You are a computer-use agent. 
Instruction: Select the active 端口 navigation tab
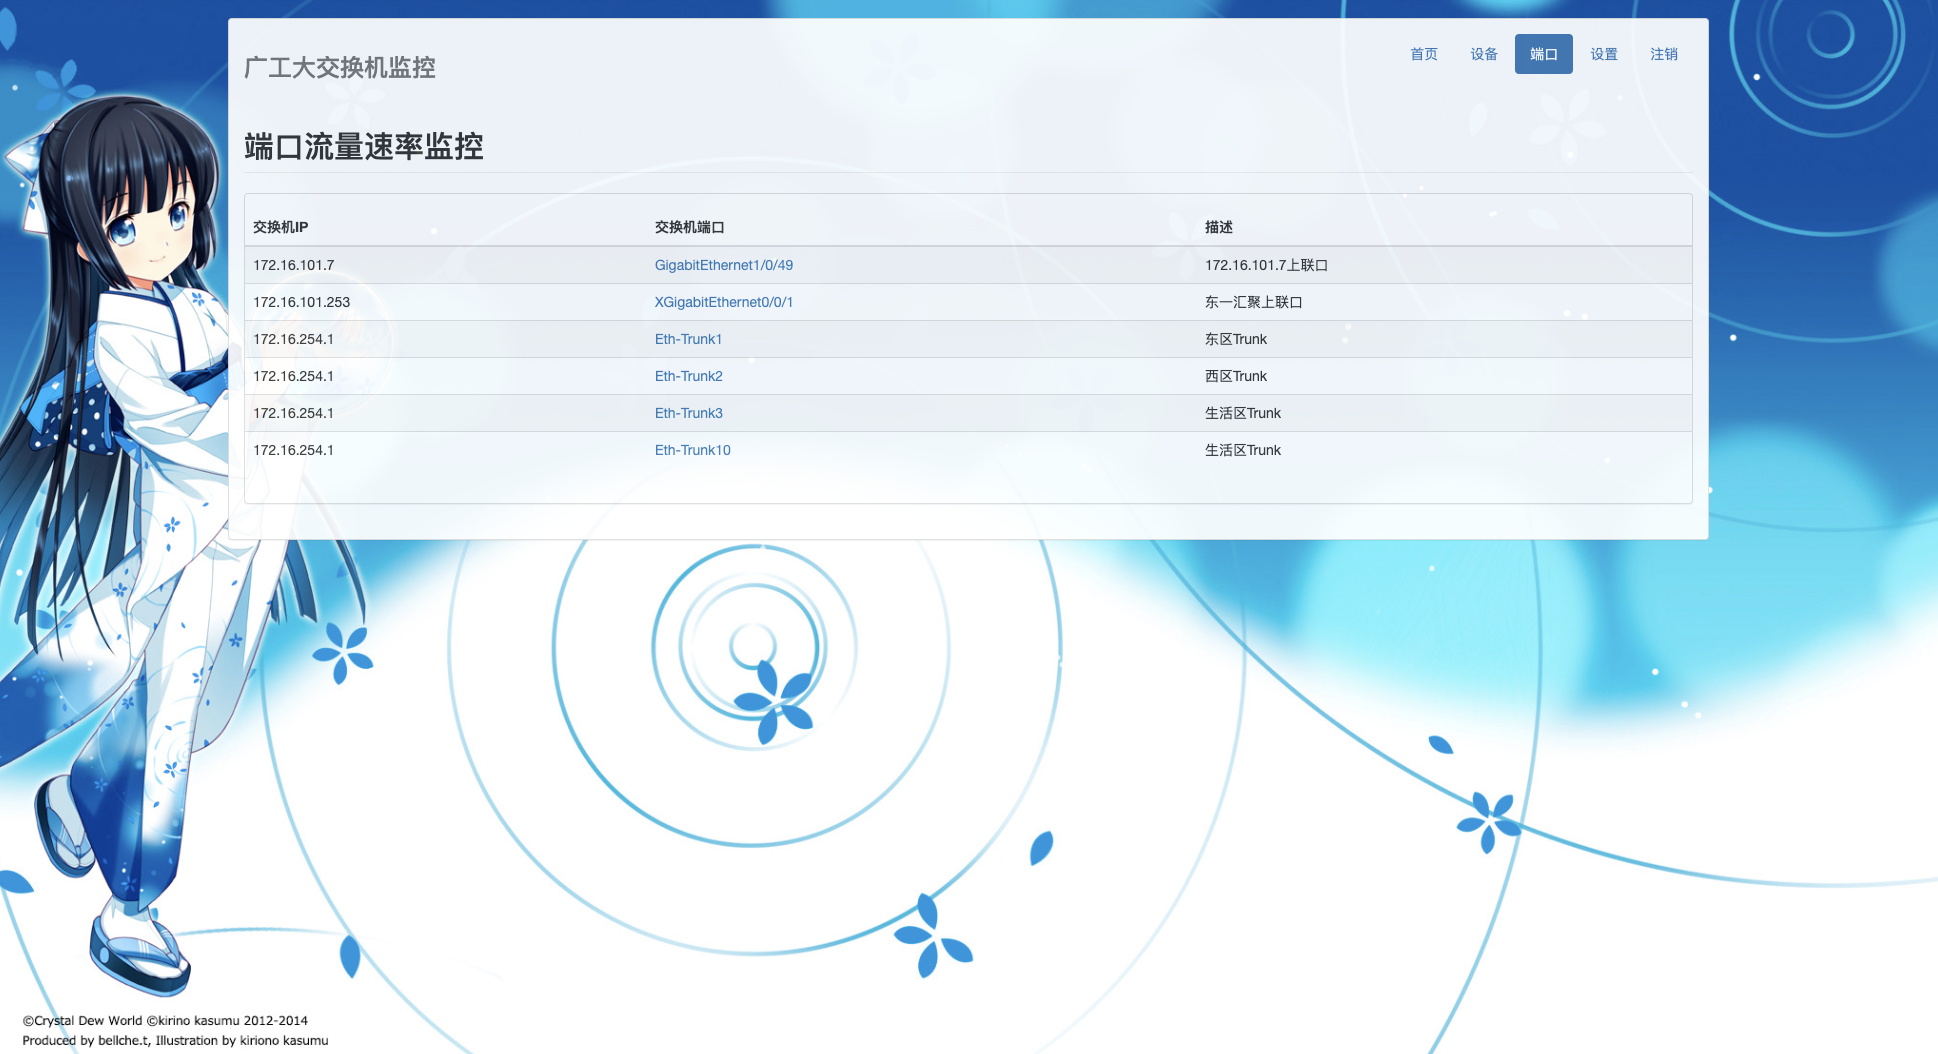[x=1543, y=54]
